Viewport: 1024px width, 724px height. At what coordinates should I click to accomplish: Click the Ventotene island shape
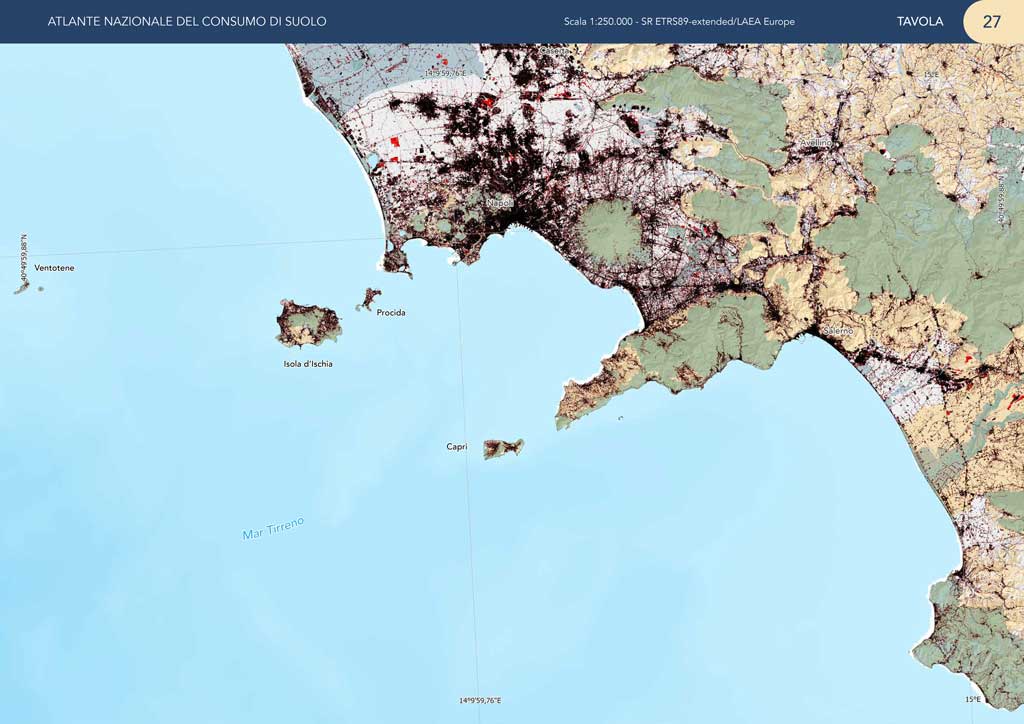click(22, 288)
